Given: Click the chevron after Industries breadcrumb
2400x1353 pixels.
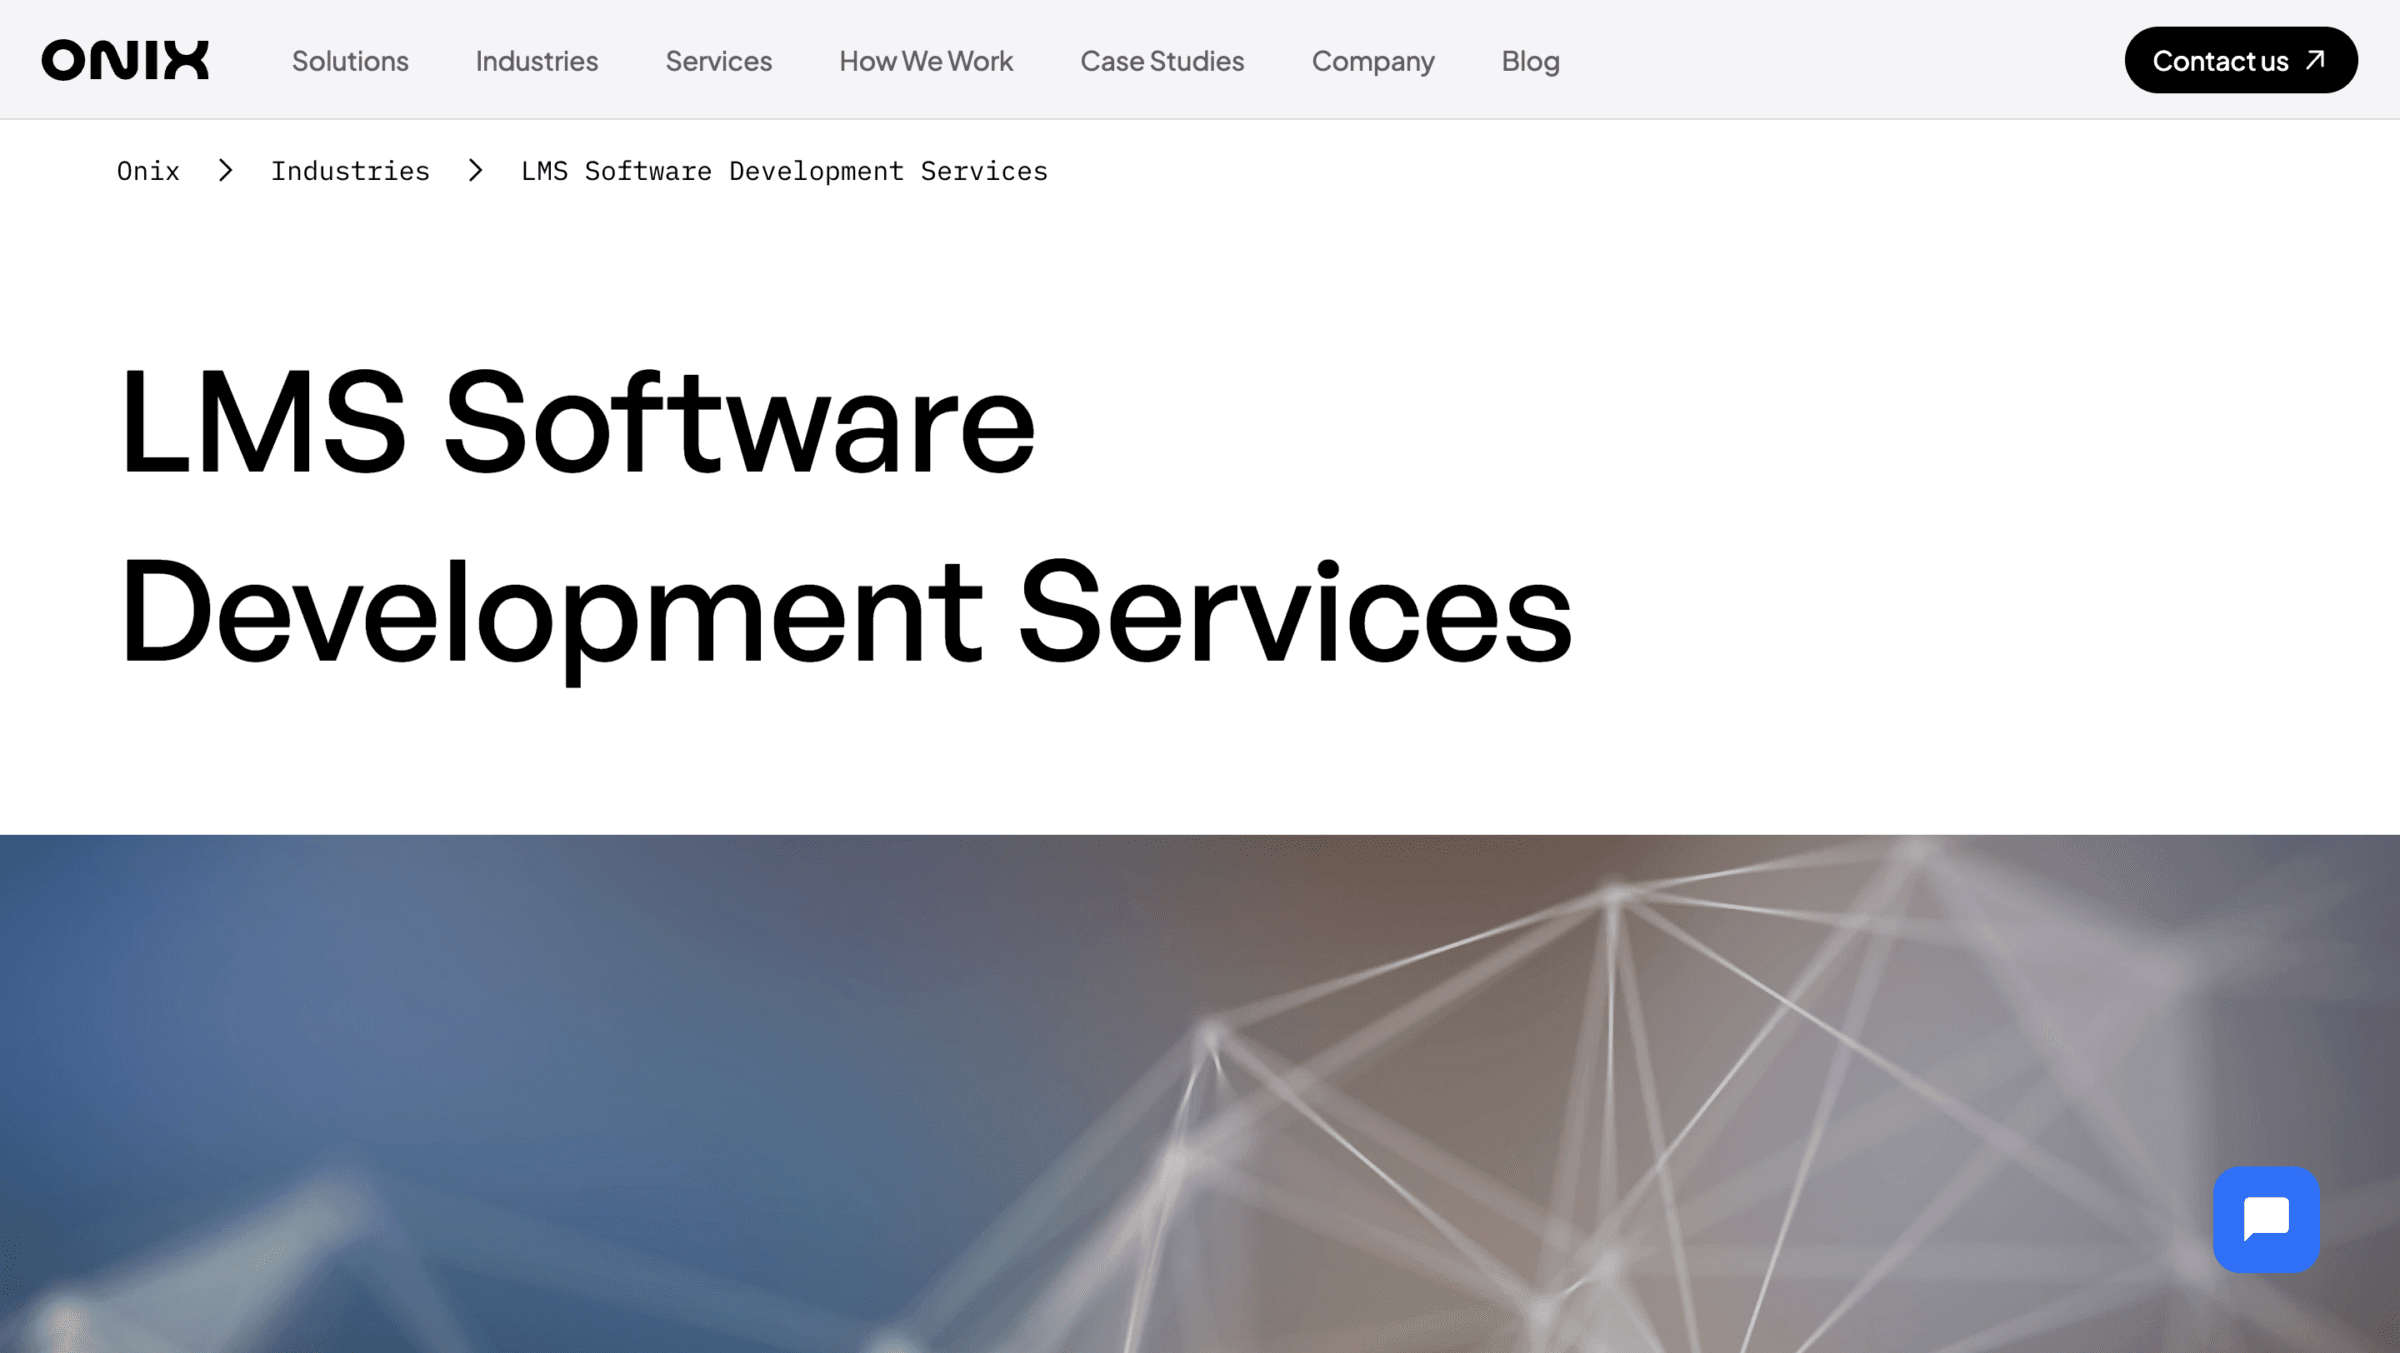Looking at the screenshot, I should pyautogui.click(x=476, y=171).
